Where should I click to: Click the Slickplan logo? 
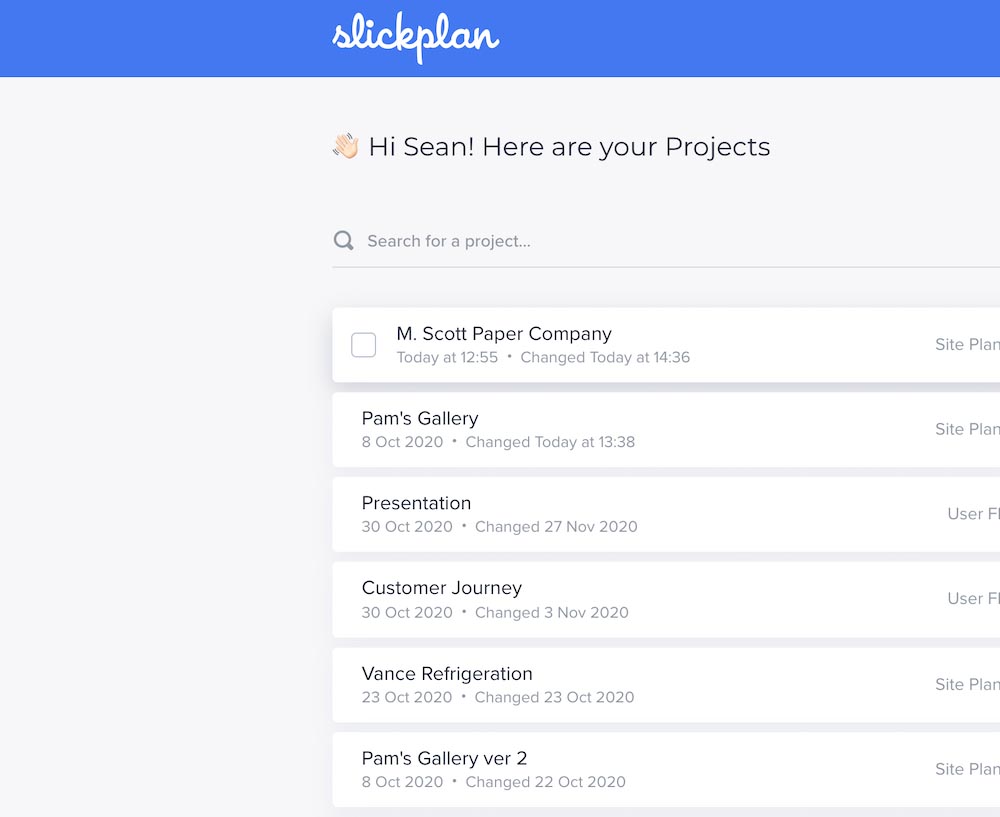tap(415, 38)
